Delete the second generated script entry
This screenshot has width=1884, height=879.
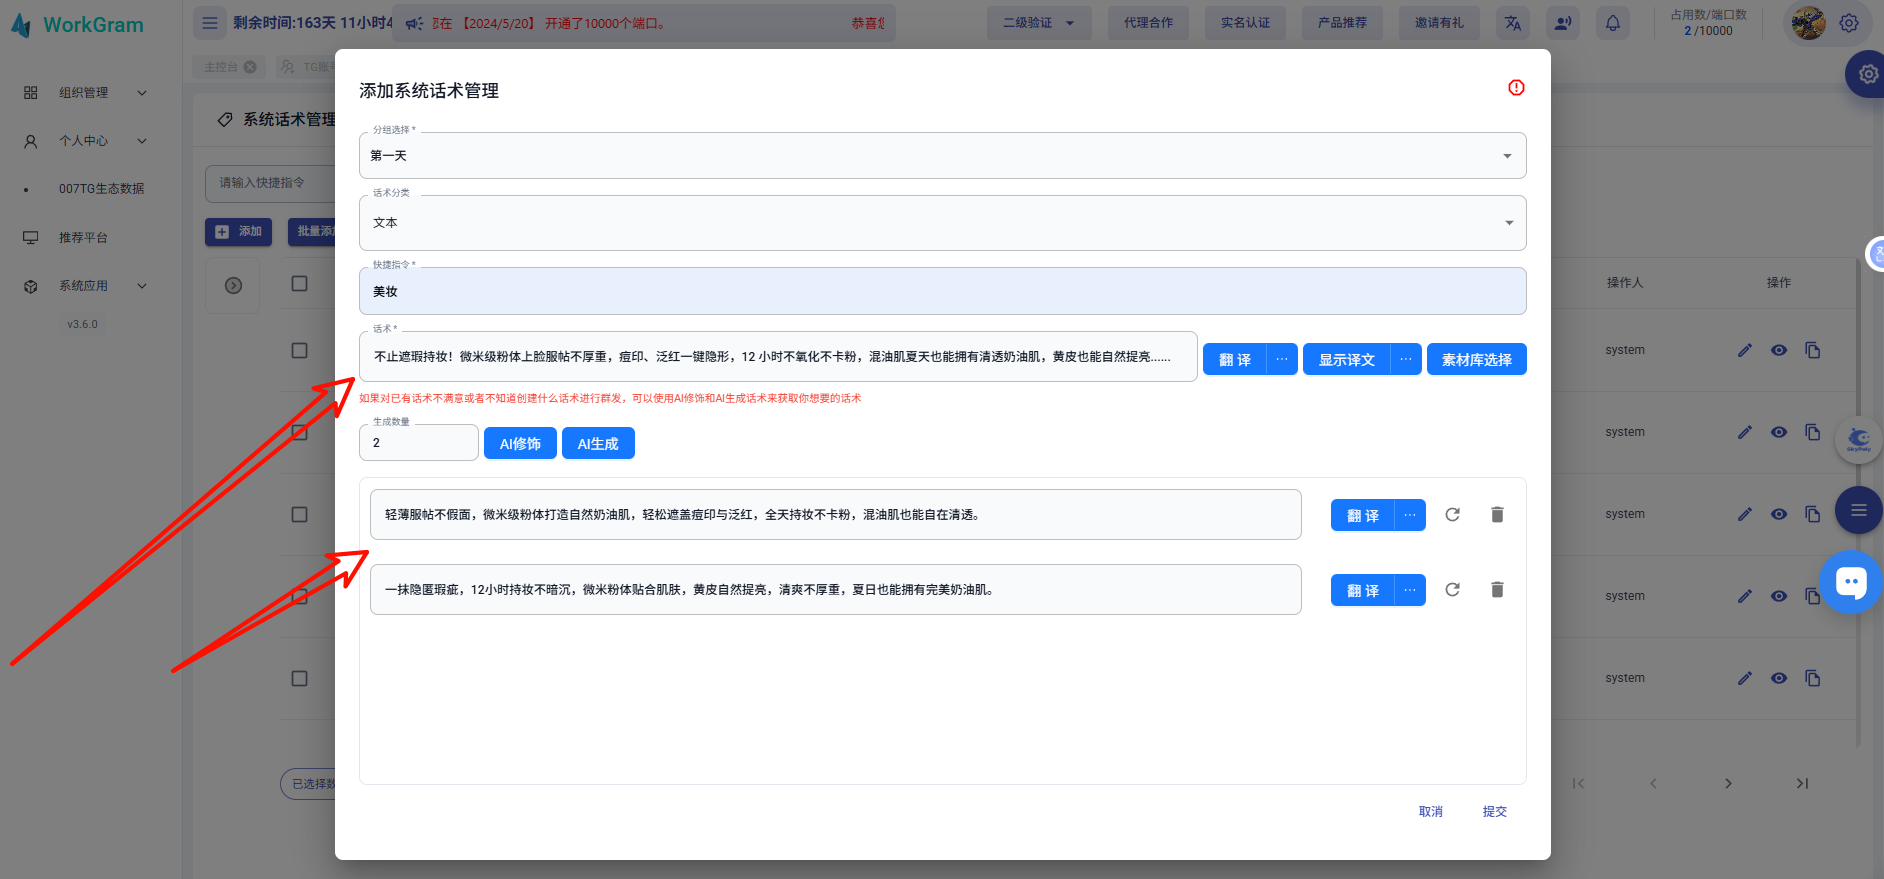(x=1497, y=590)
